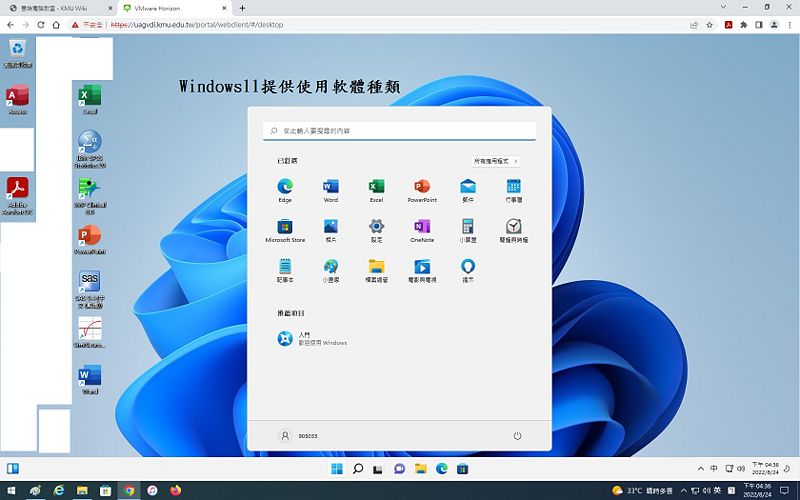Bookmark this page with the star
Screen dimensions: 800x500
click(x=709, y=24)
